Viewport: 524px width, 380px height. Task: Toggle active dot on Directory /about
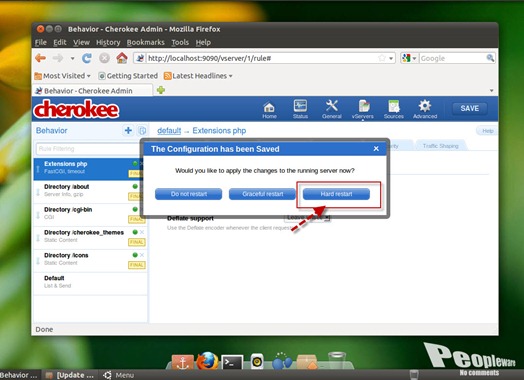pos(135,186)
